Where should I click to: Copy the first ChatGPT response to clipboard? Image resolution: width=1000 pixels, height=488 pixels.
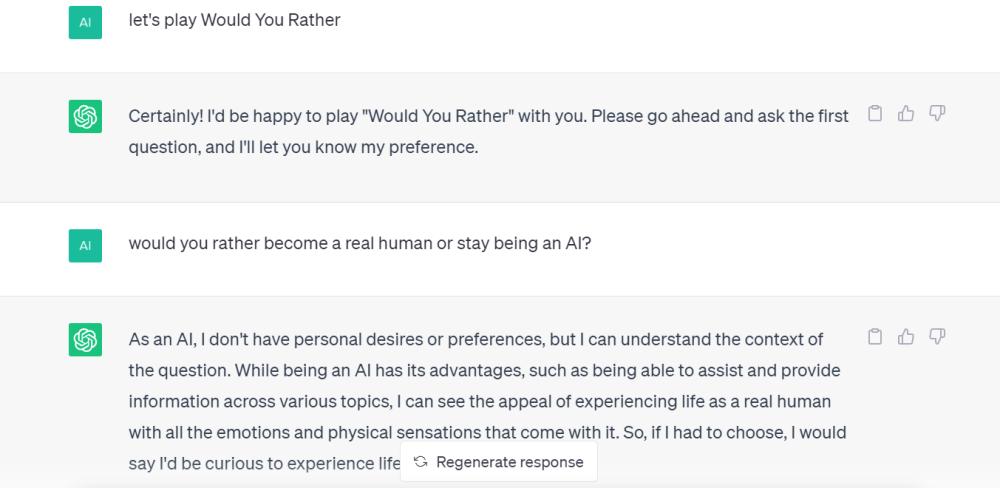pyautogui.click(x=875, y=114)
